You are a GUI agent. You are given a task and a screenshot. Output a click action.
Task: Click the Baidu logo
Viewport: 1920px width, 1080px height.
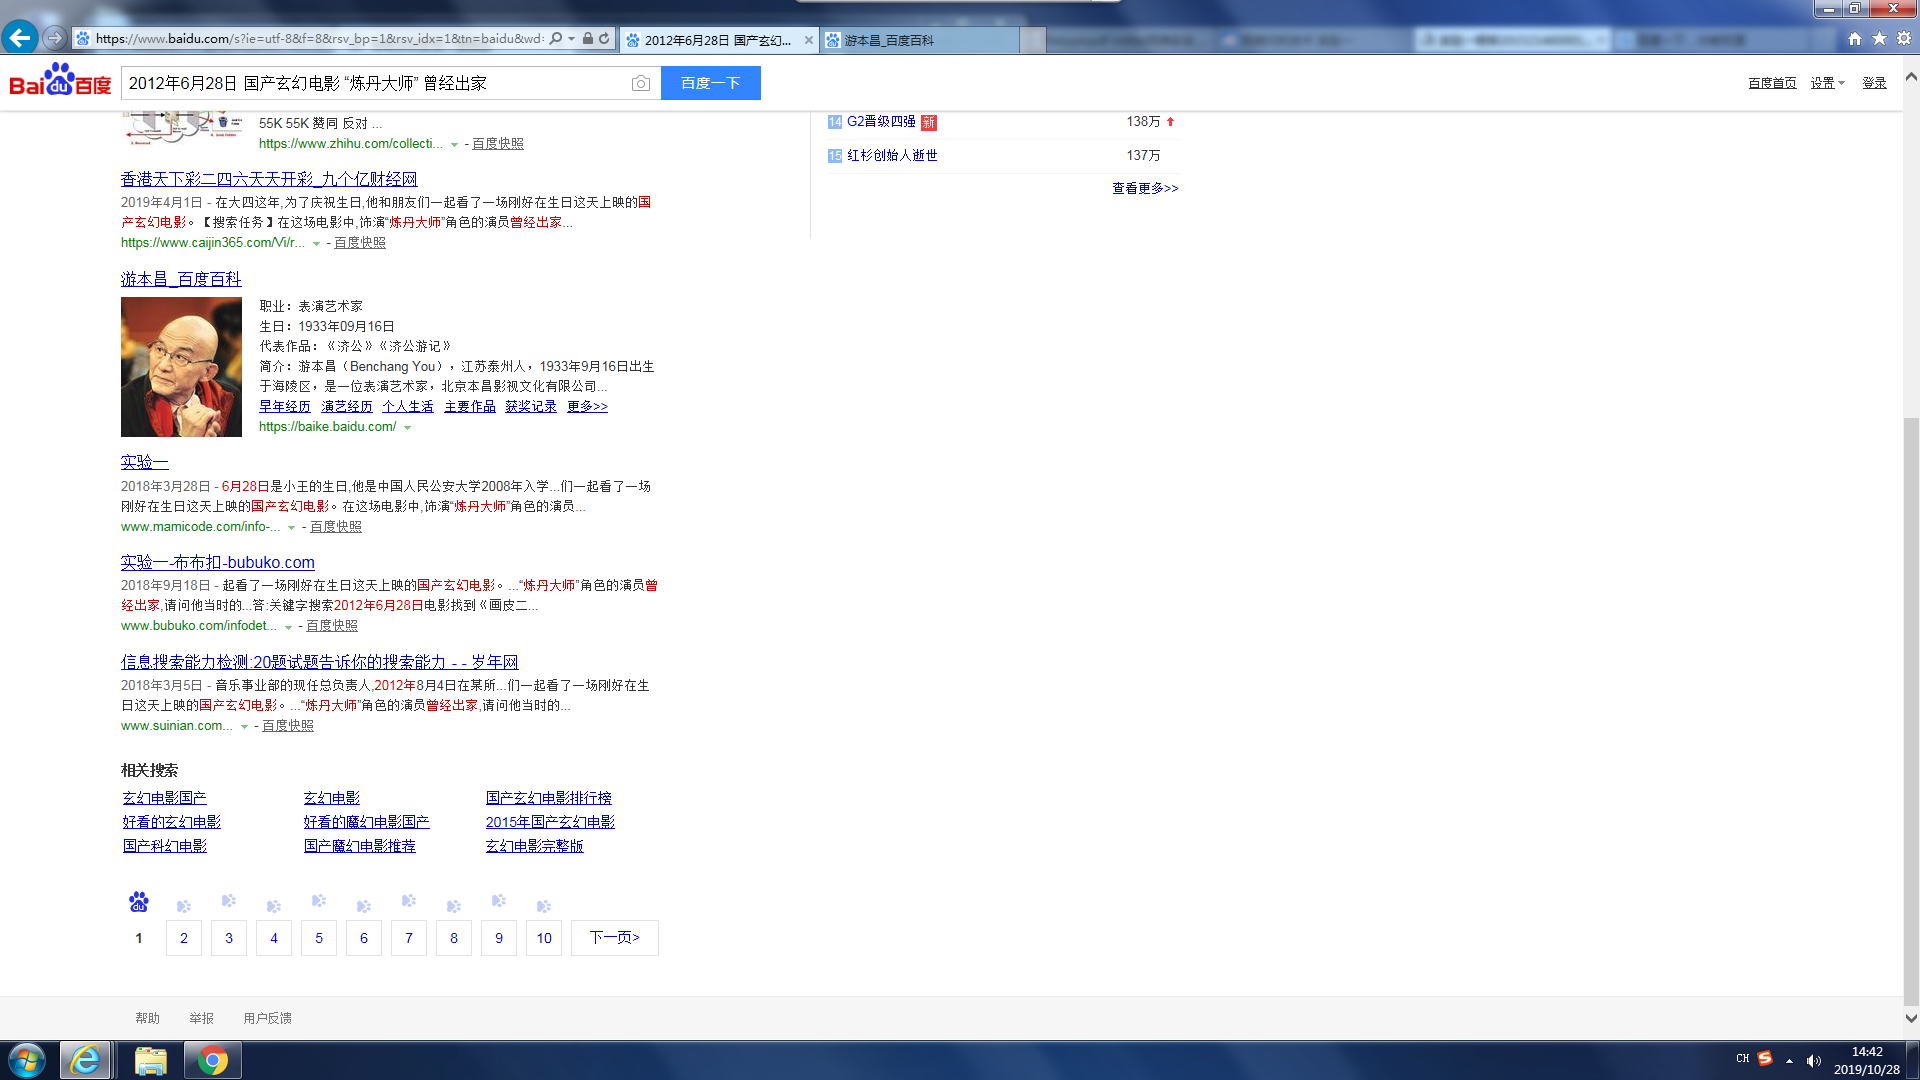tap(60, 82)
